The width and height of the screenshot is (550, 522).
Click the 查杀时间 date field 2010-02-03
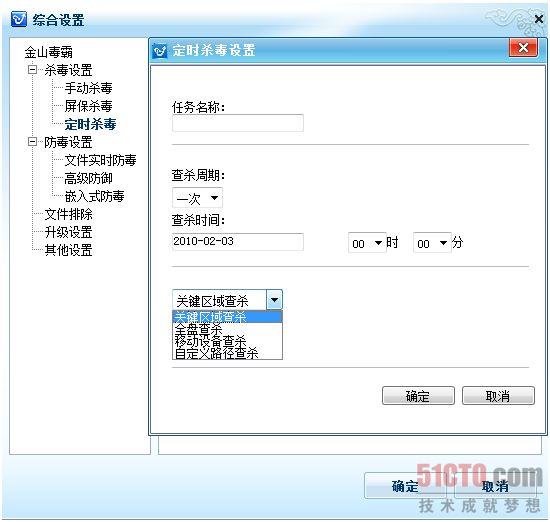click(x=238, y=242)
